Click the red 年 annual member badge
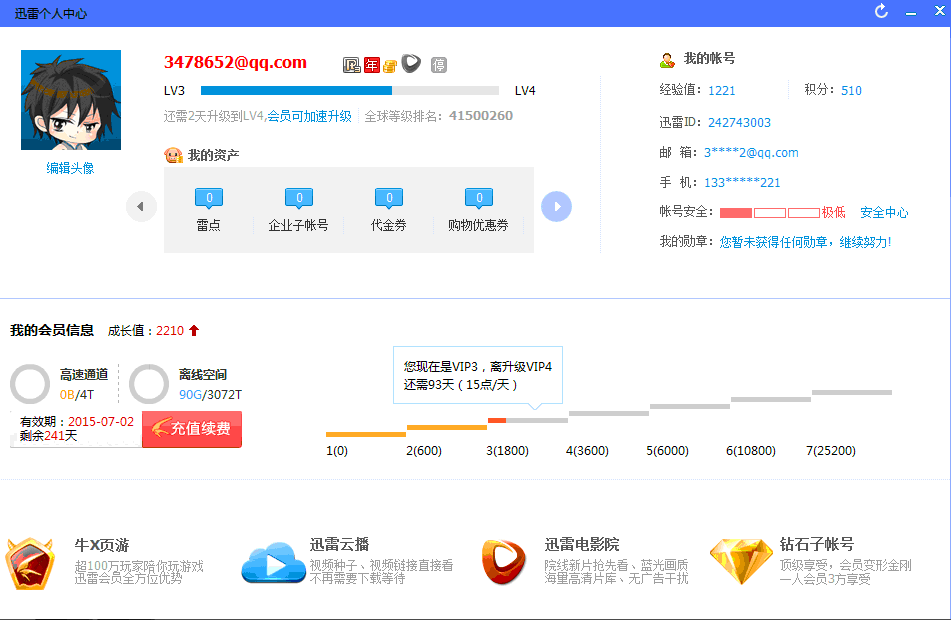 tap(372, 65)
